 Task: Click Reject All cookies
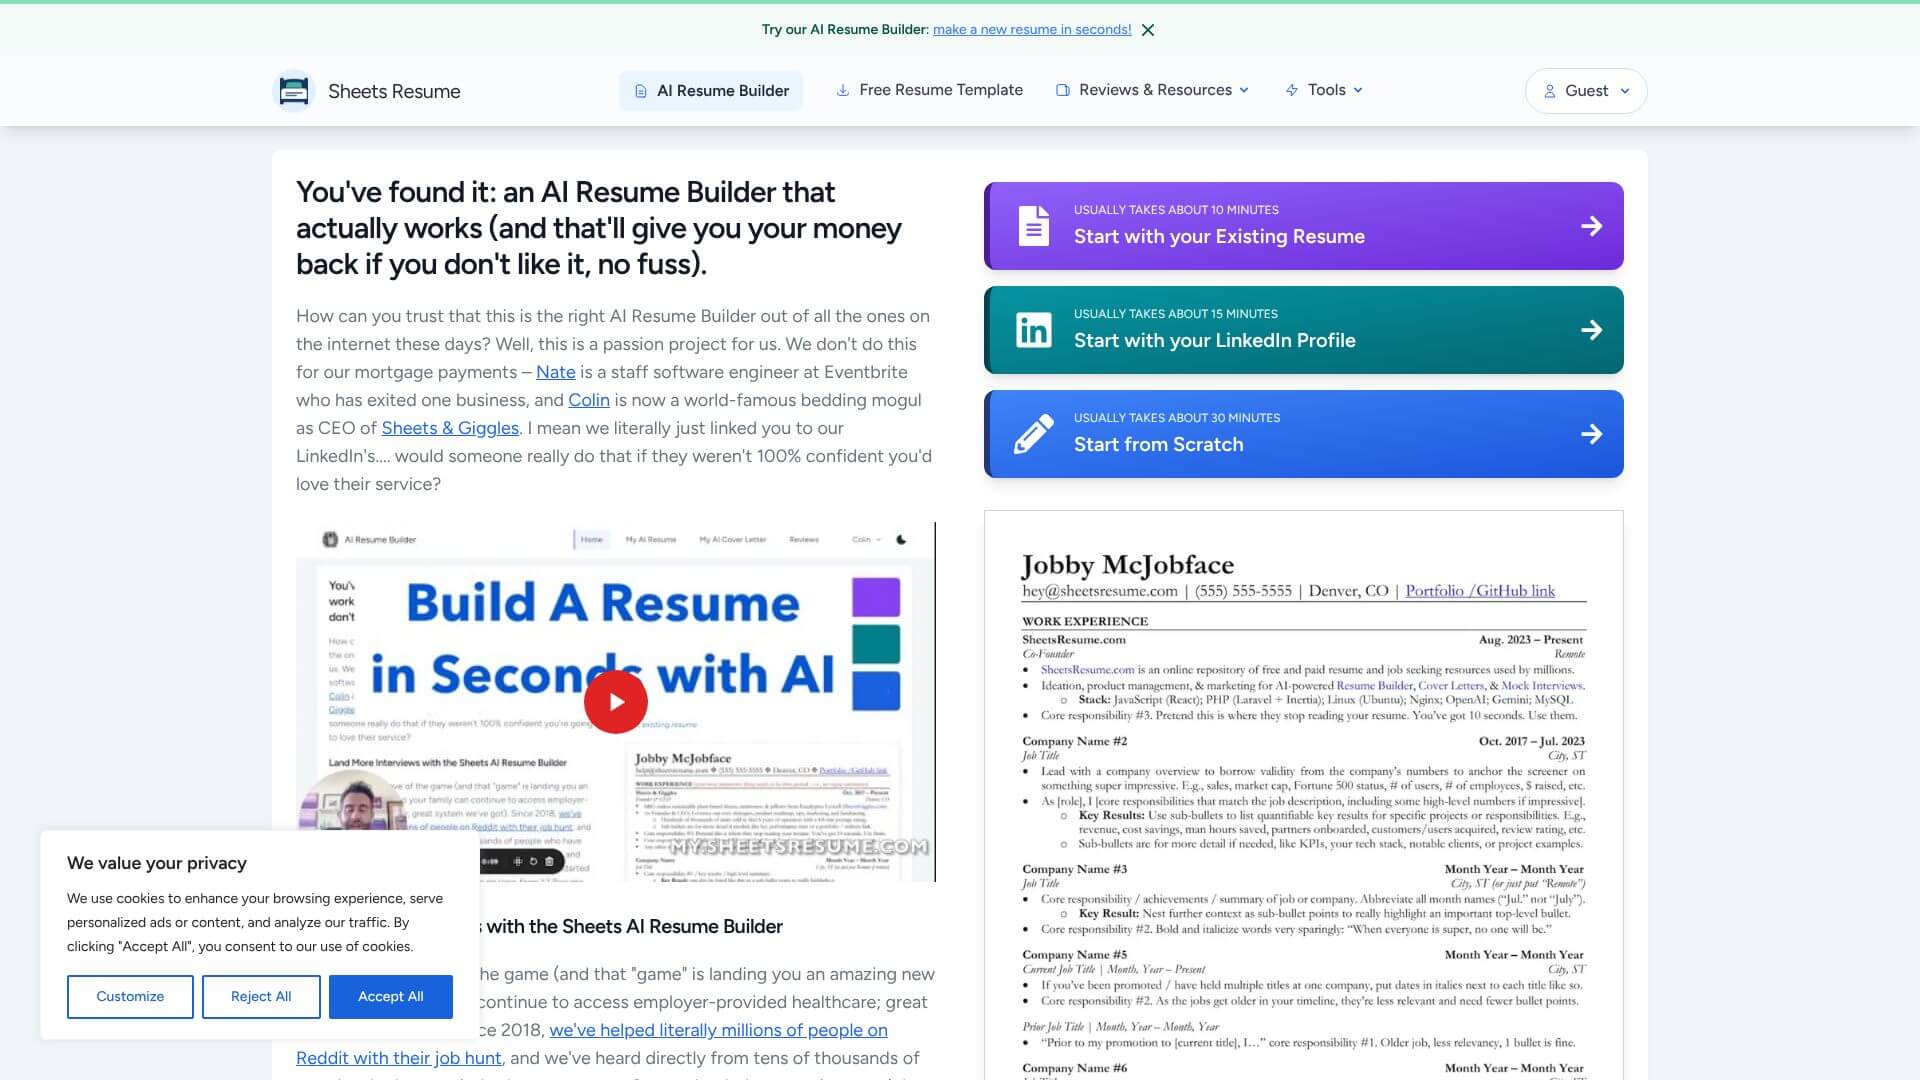tap(261, 997)
